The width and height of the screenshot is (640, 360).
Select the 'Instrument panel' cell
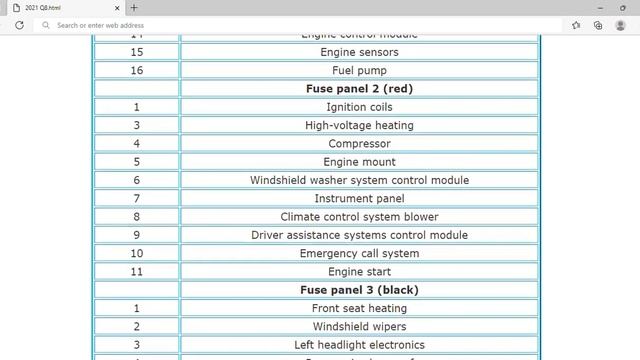[359, 198]
